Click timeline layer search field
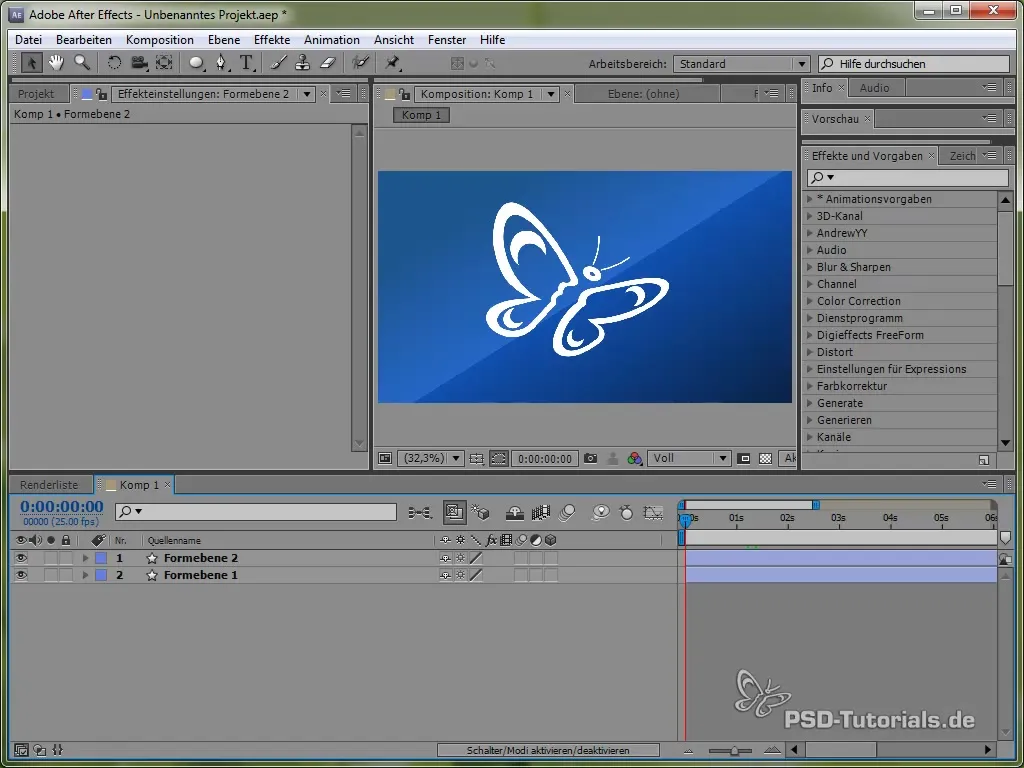 tap(256, 511)
